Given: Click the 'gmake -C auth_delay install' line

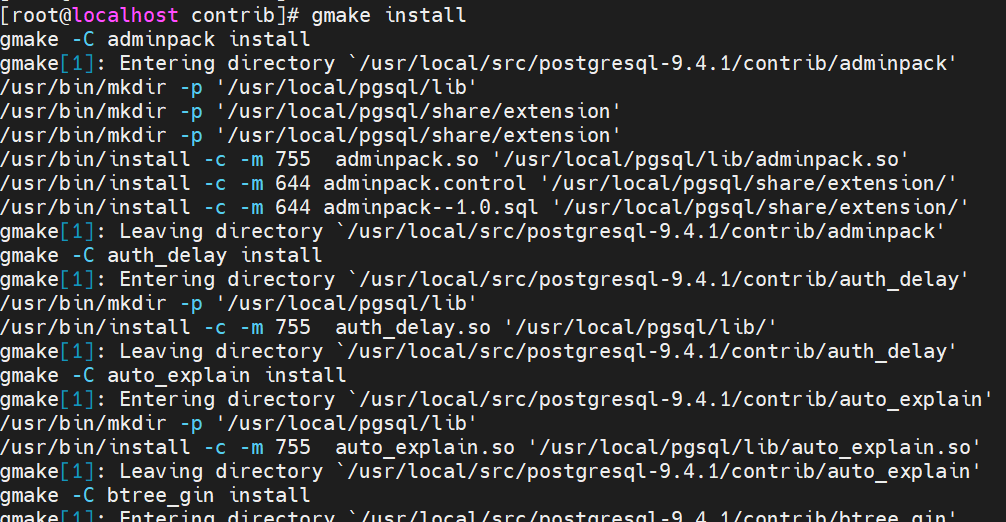Looking at the screenshot, I should (x=161, y=255).
